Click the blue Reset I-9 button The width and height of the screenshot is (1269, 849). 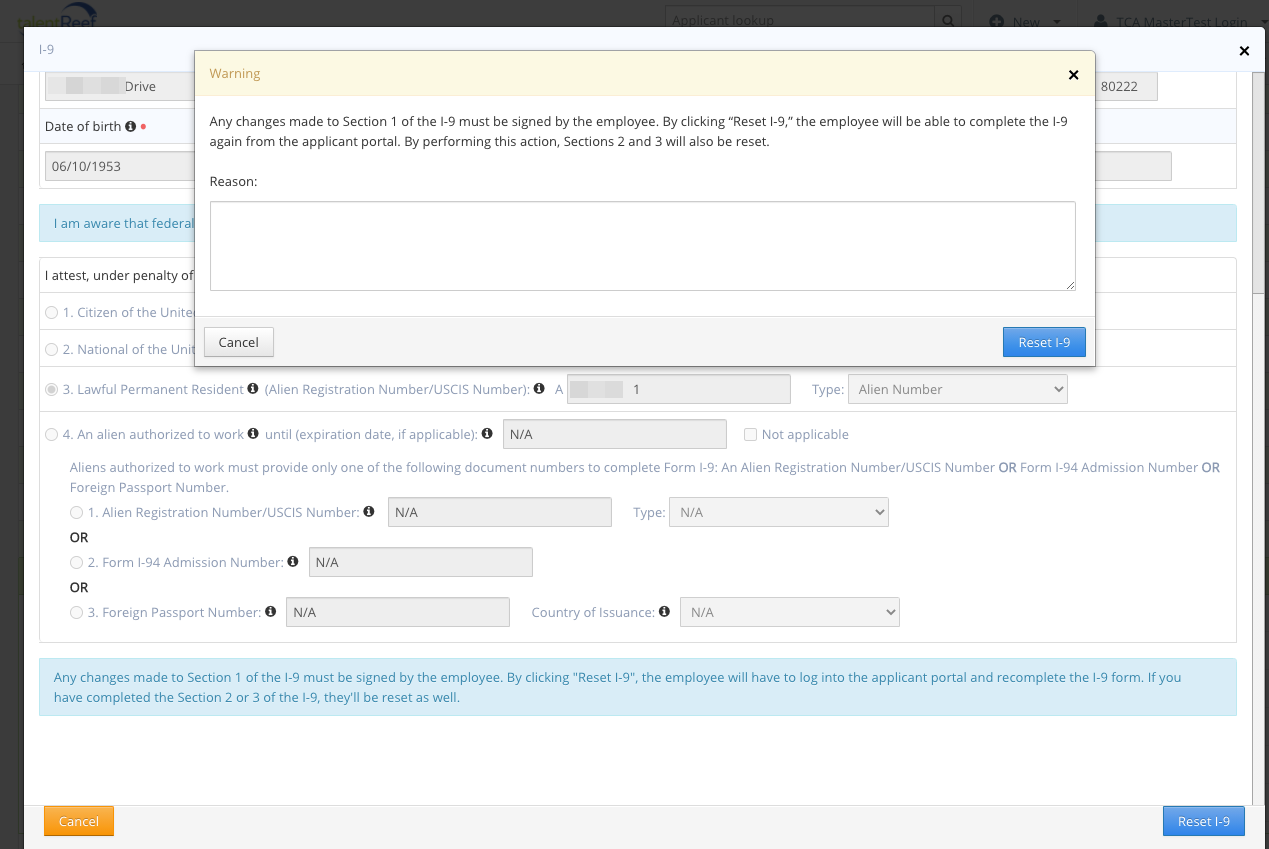pyautogui.click(x=1043, y=341)
